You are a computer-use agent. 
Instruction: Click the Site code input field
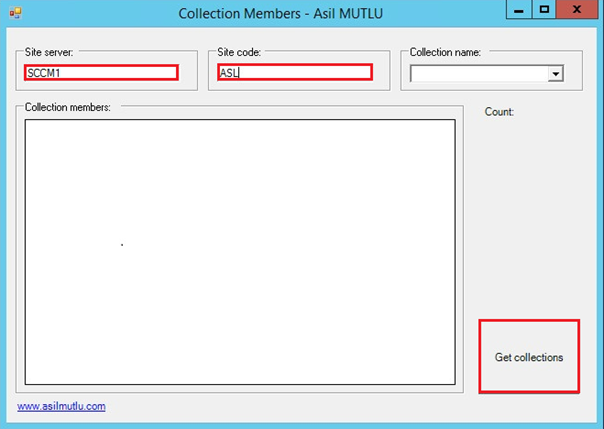[295, 72]
